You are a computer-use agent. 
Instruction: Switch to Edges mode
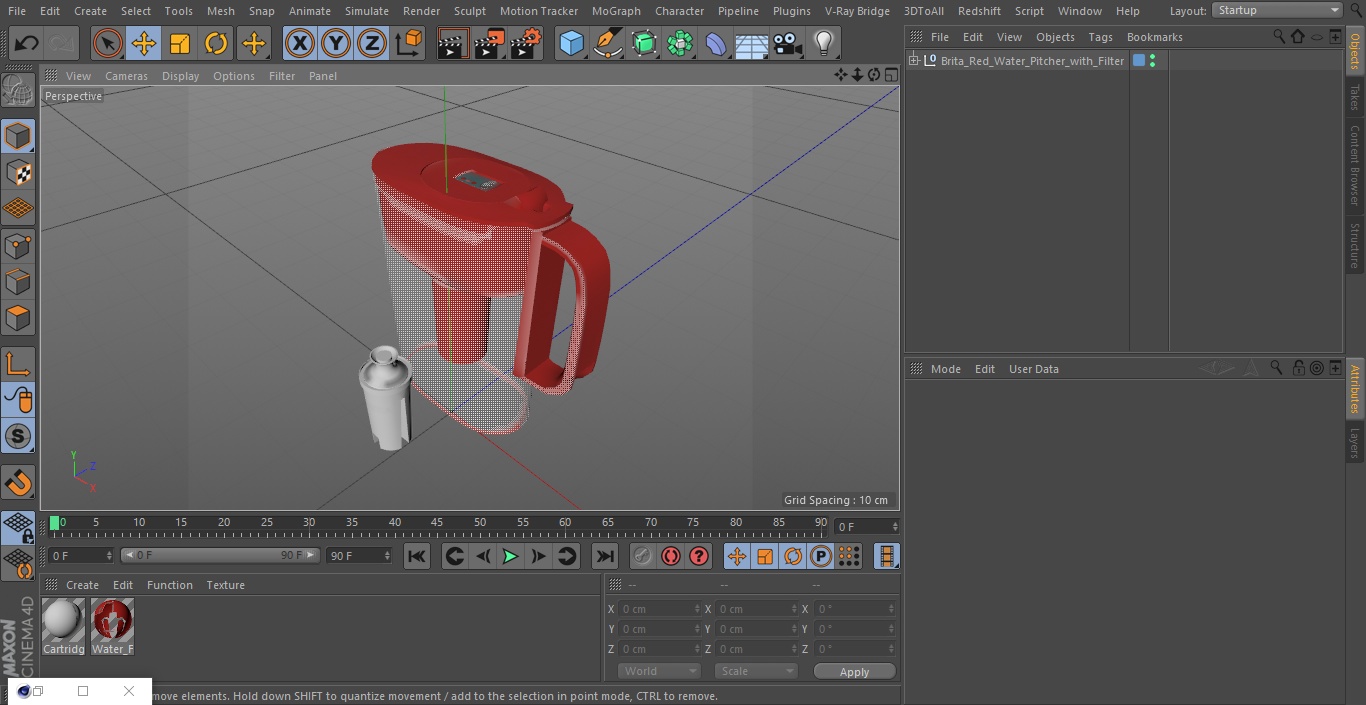[x=18, y=281]
